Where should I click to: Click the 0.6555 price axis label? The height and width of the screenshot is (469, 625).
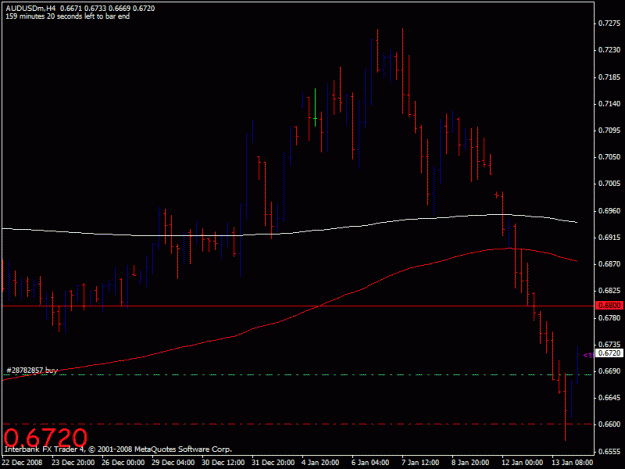(x=609, y=452)
